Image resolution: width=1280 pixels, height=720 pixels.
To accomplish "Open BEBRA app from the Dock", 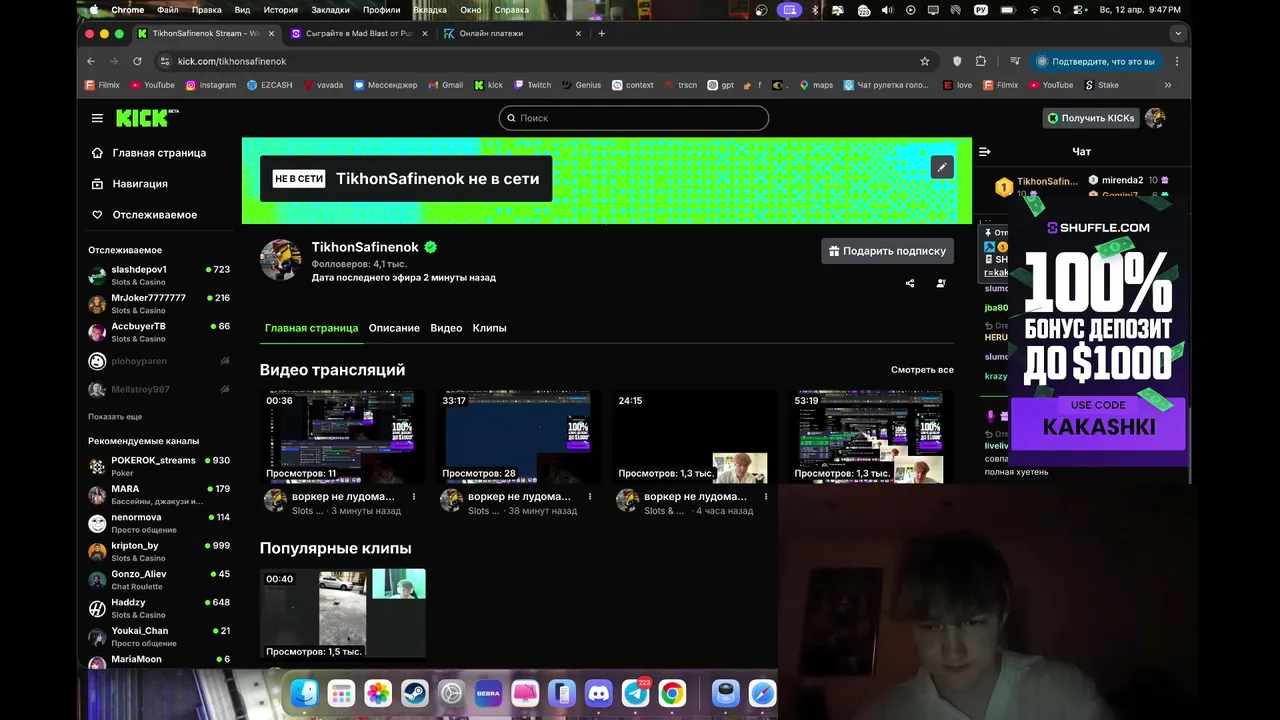I will 488,693.
